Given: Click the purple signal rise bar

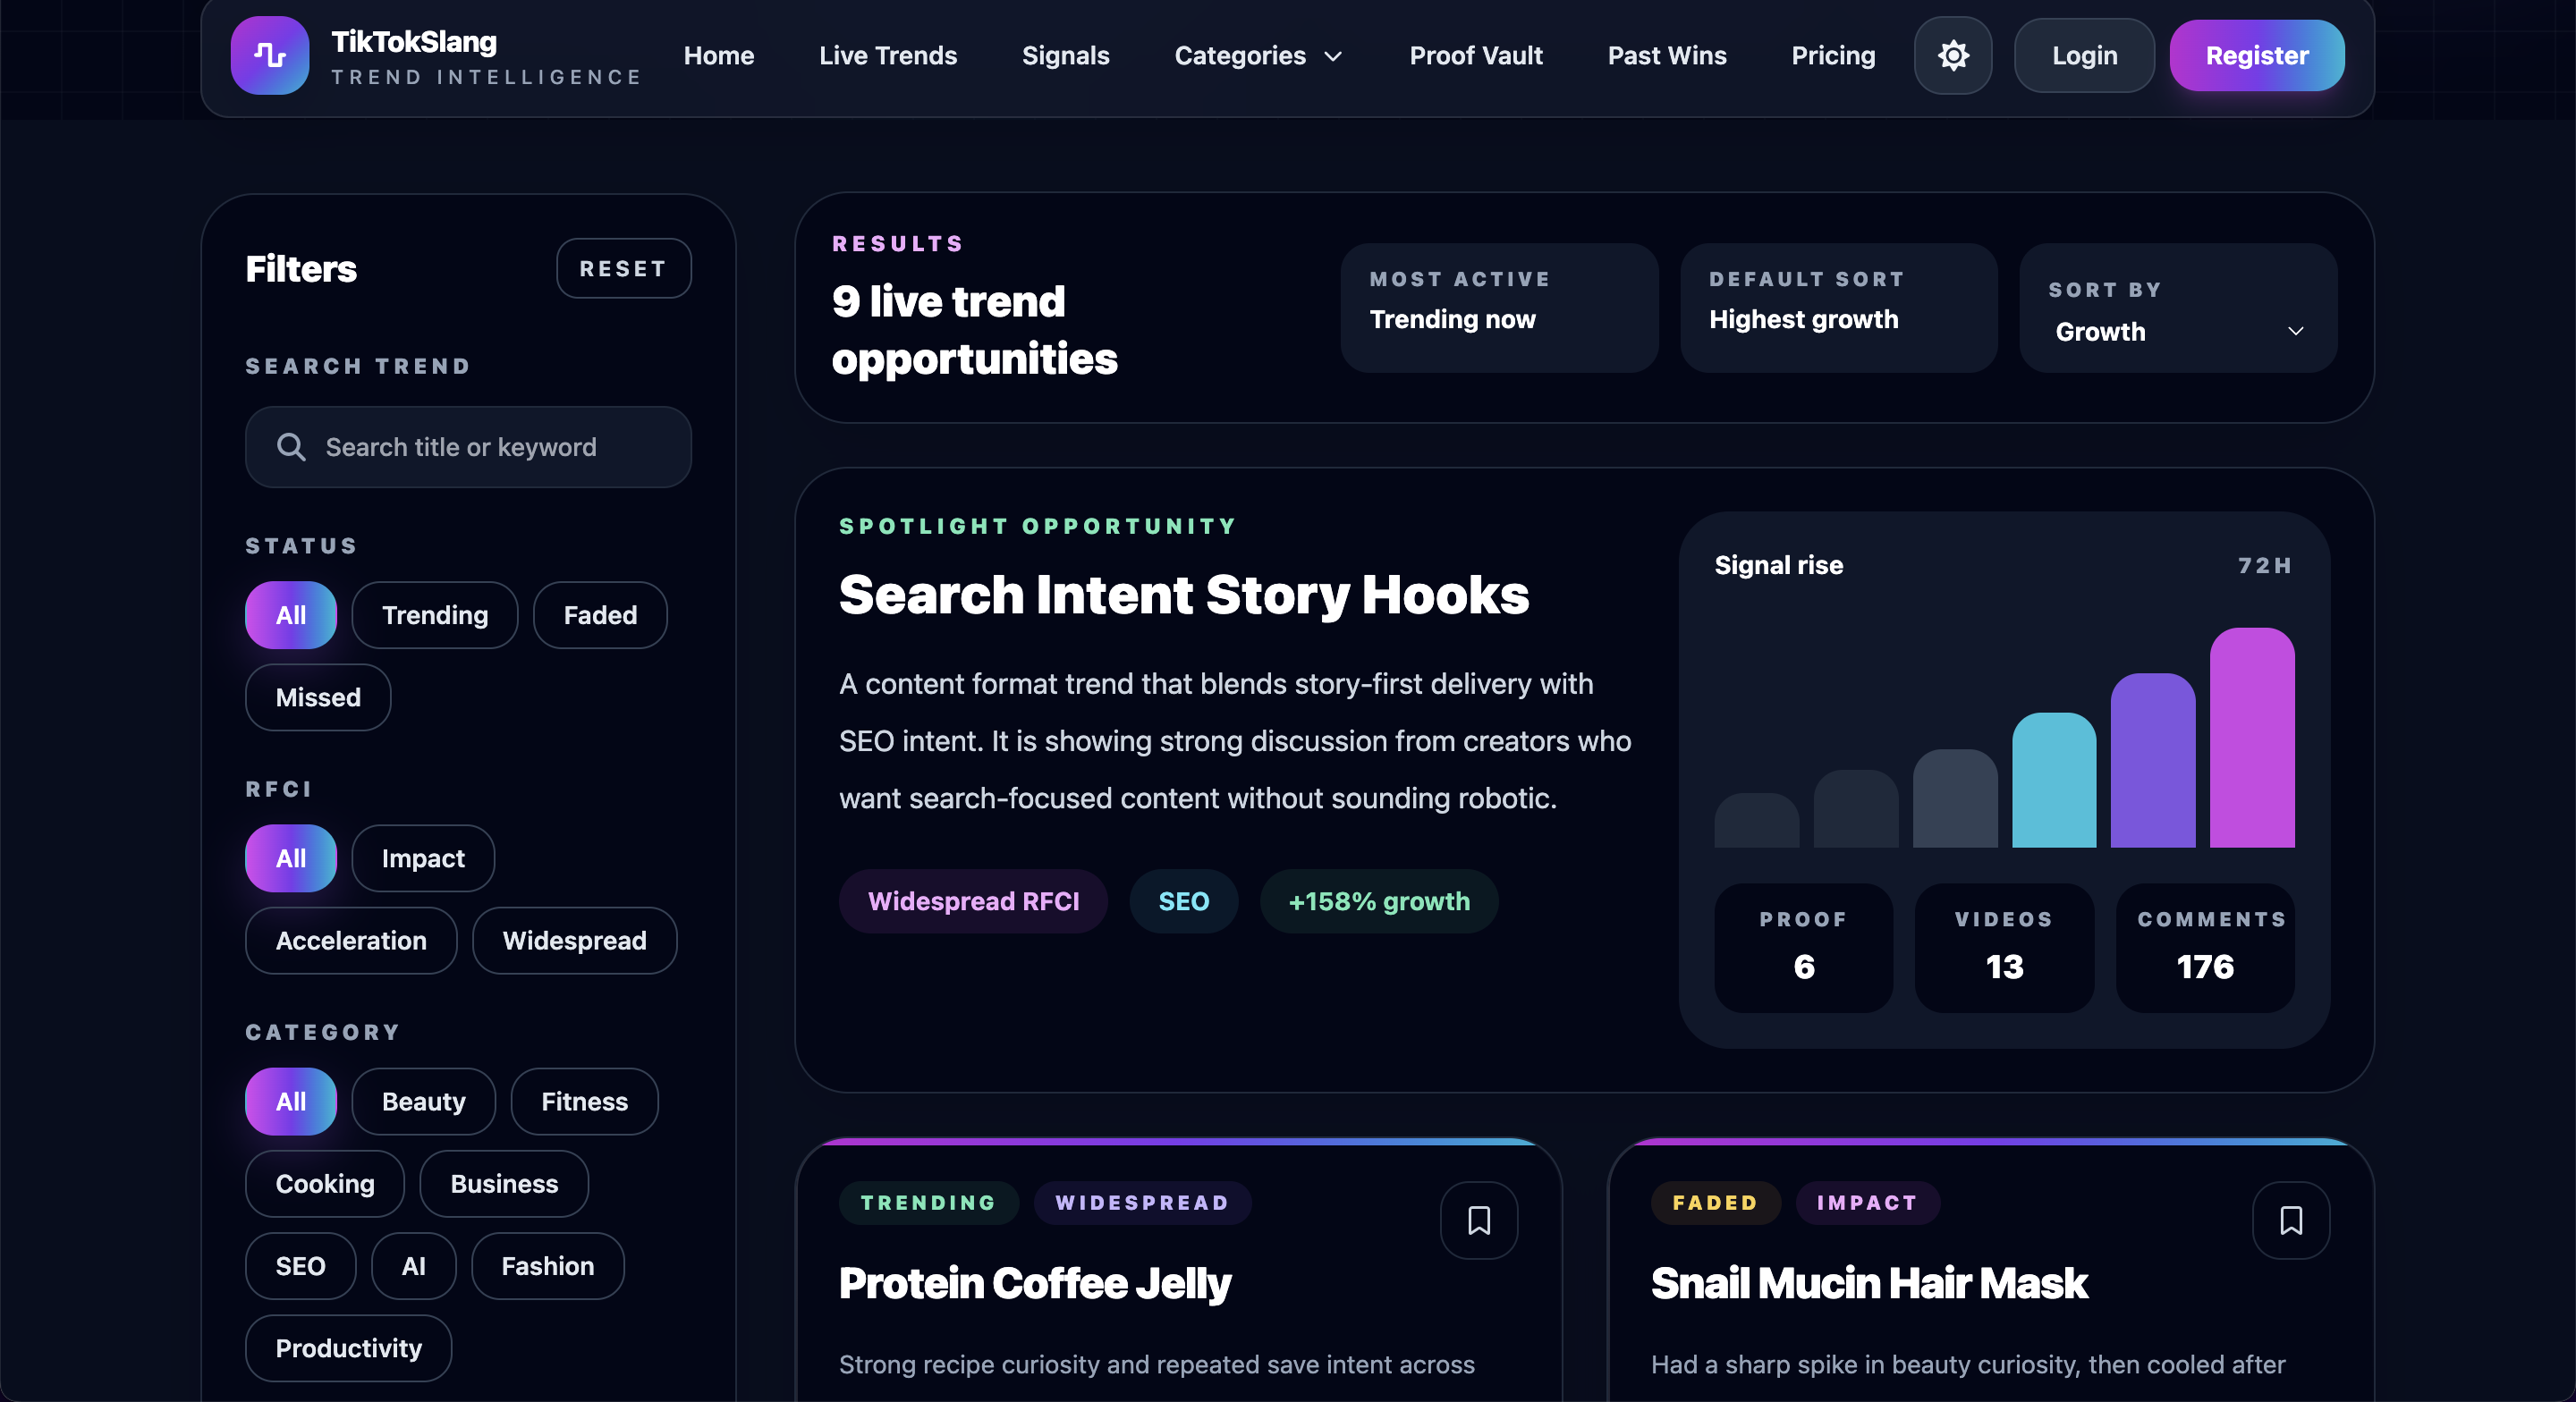Looking at the screenshot, I should [2152, 760].
